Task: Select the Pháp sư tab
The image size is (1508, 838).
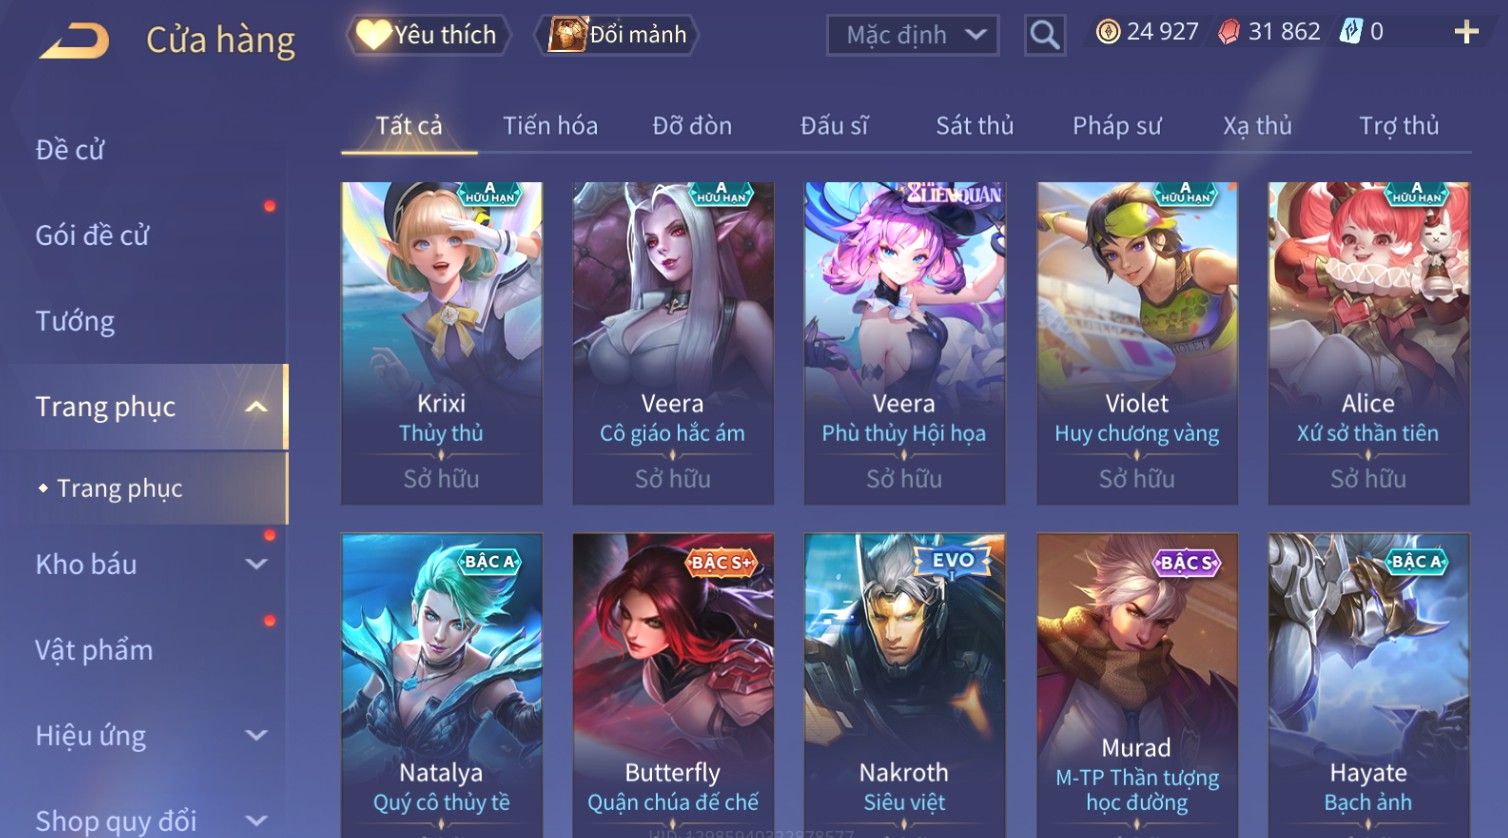Action: [1117, 126]
